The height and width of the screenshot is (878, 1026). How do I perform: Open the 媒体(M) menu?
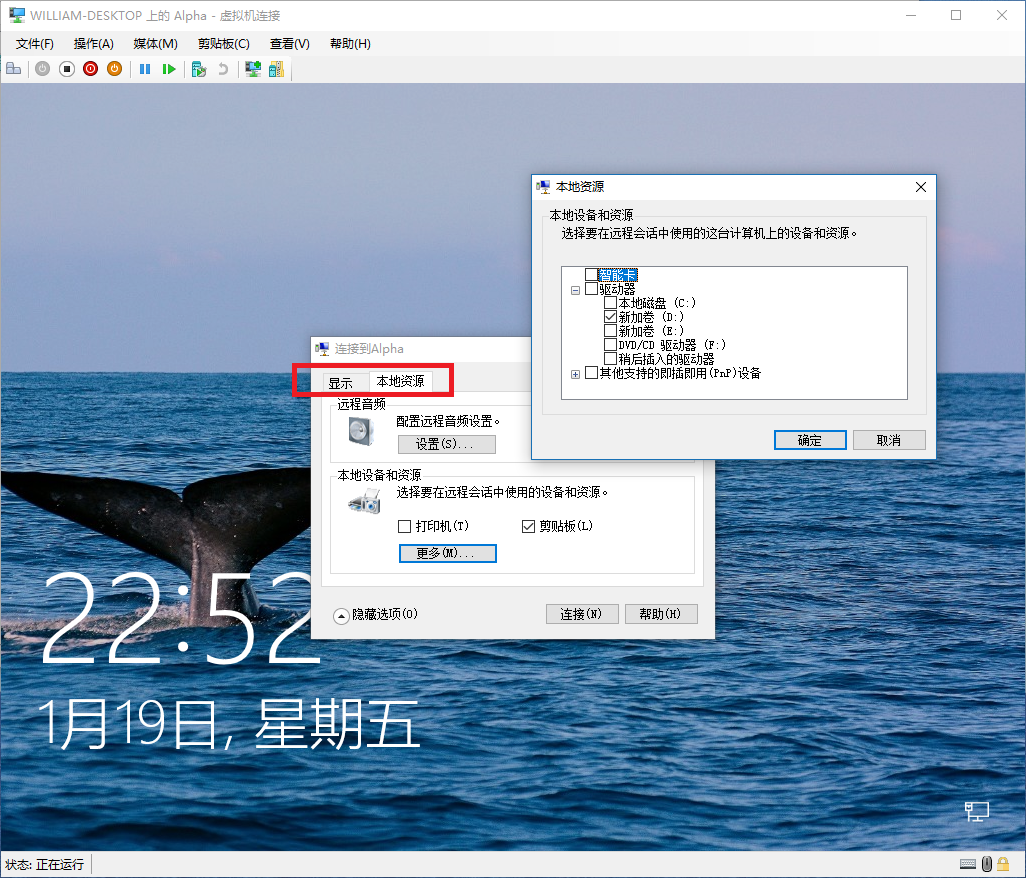pos(154,43)
